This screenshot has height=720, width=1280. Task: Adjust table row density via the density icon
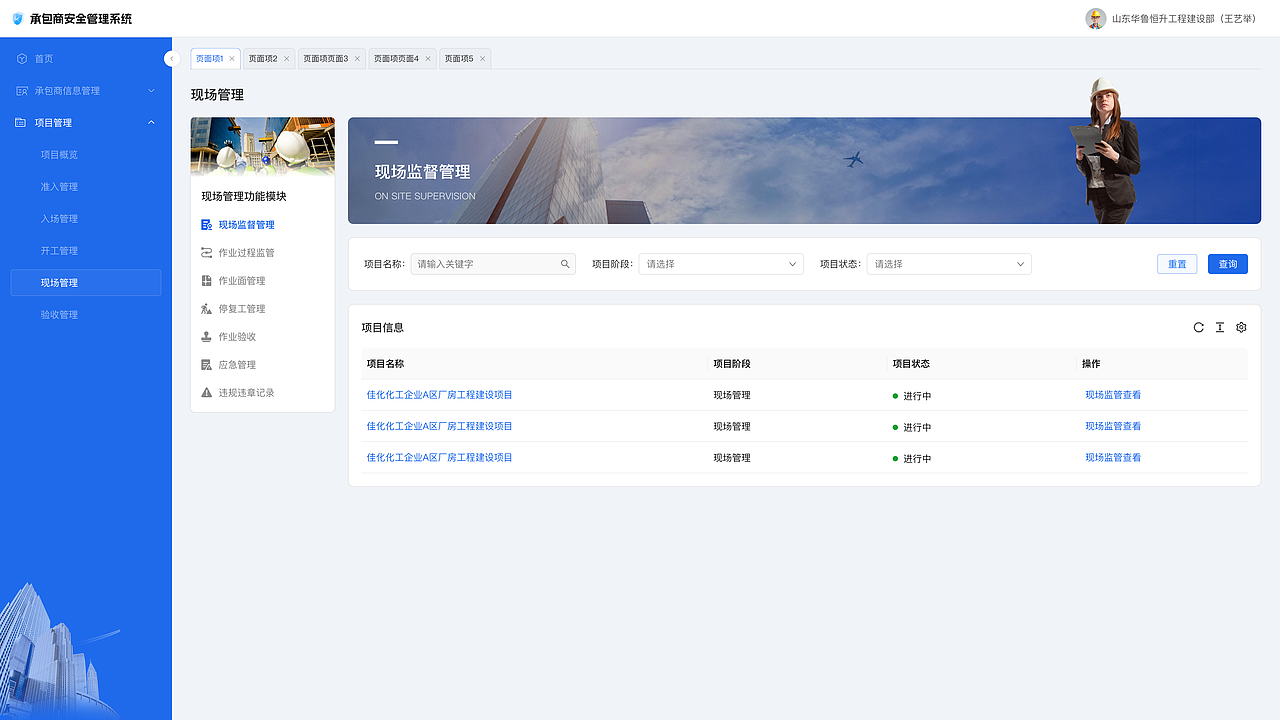point(1219,327)
